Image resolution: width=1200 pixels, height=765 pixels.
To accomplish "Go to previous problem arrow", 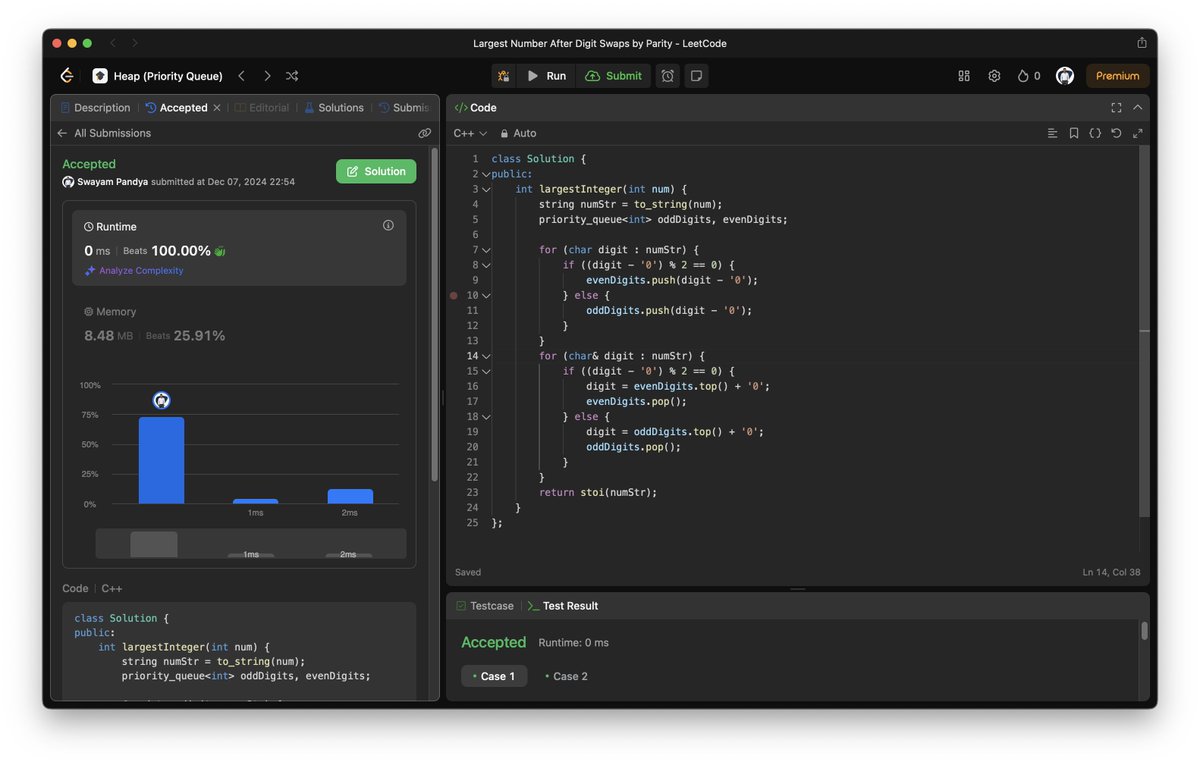I will (x=241, y=76).
